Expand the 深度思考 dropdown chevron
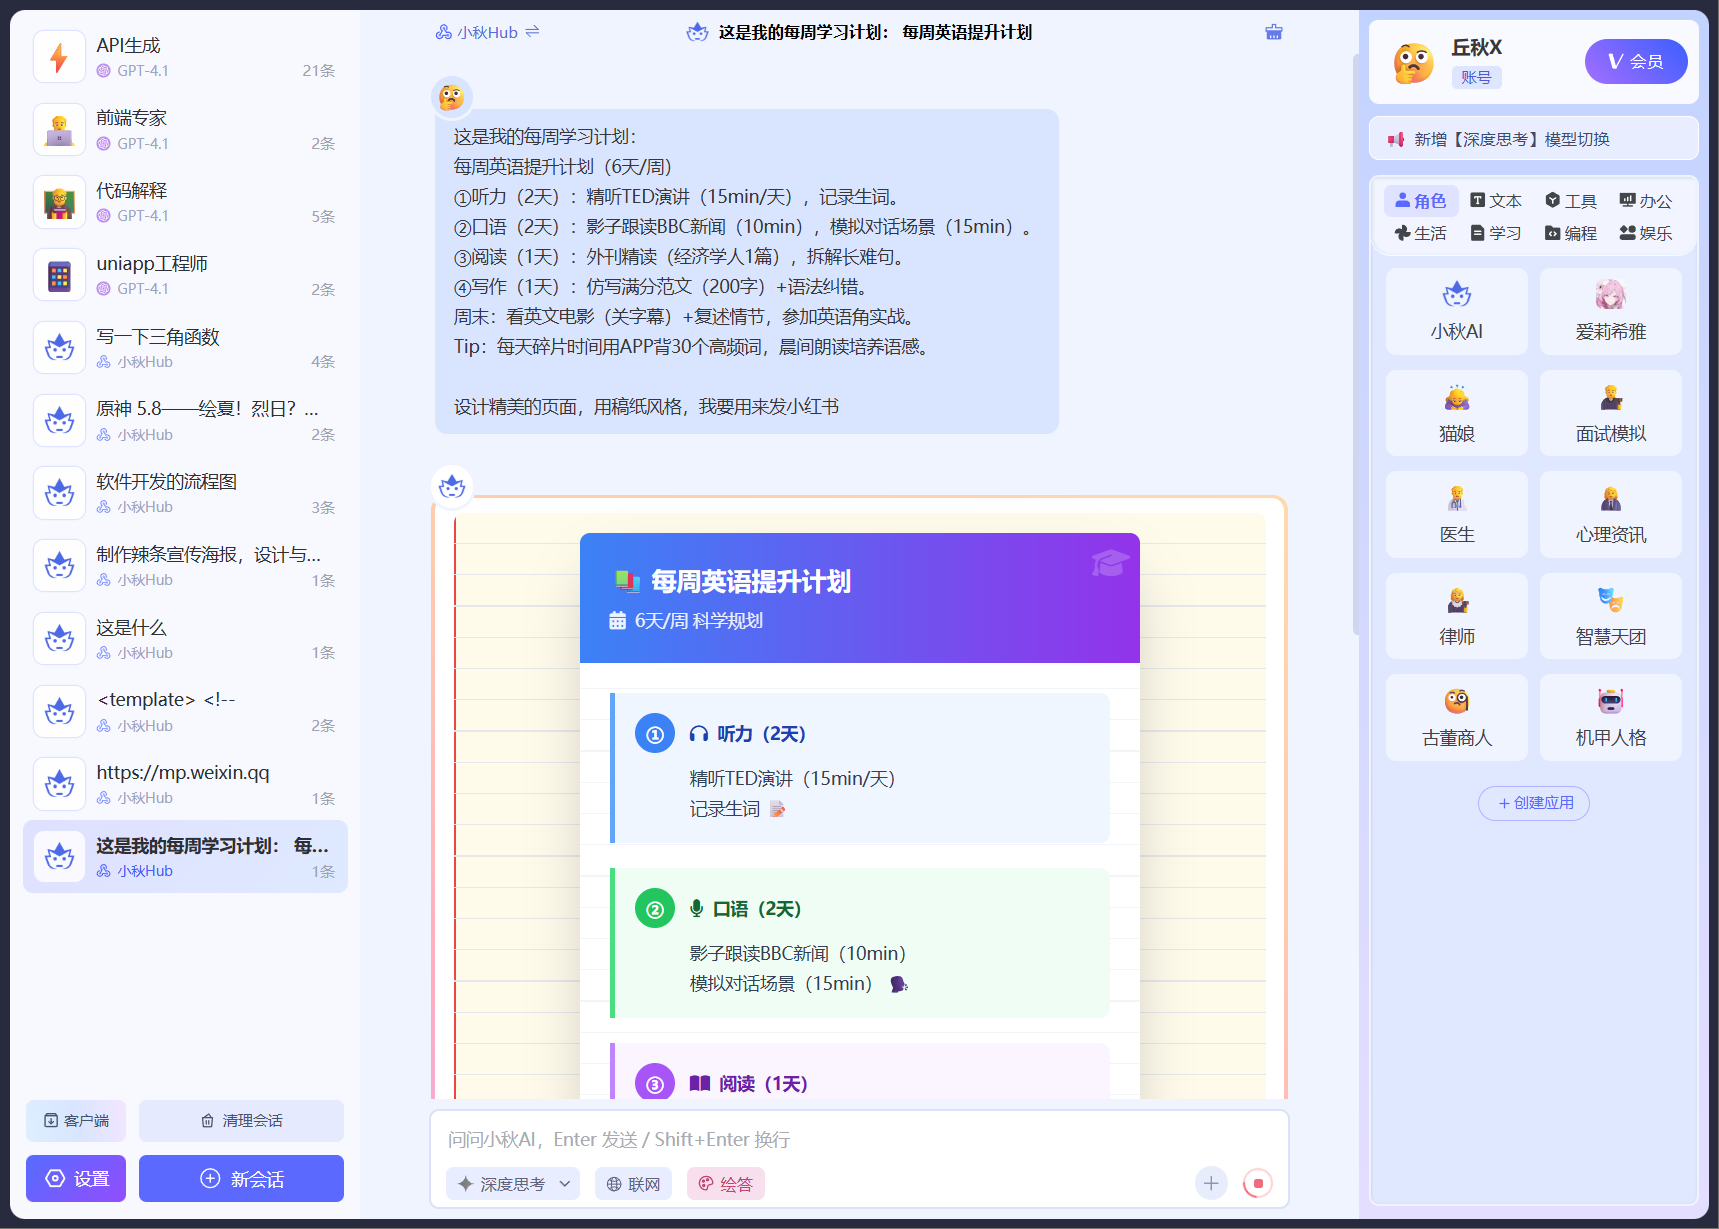This screenshot has width=1719, height=1229. pos(565,1184)
